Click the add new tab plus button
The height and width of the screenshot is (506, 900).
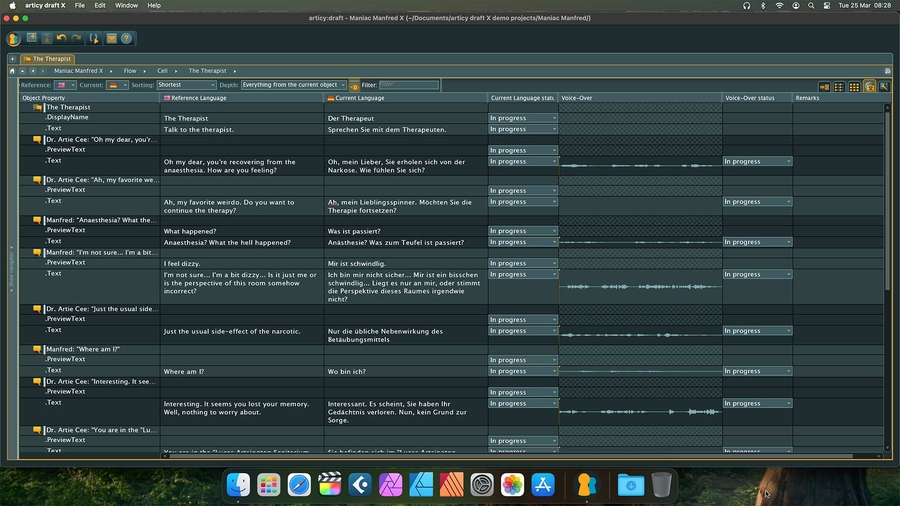(x=12, y=59)
